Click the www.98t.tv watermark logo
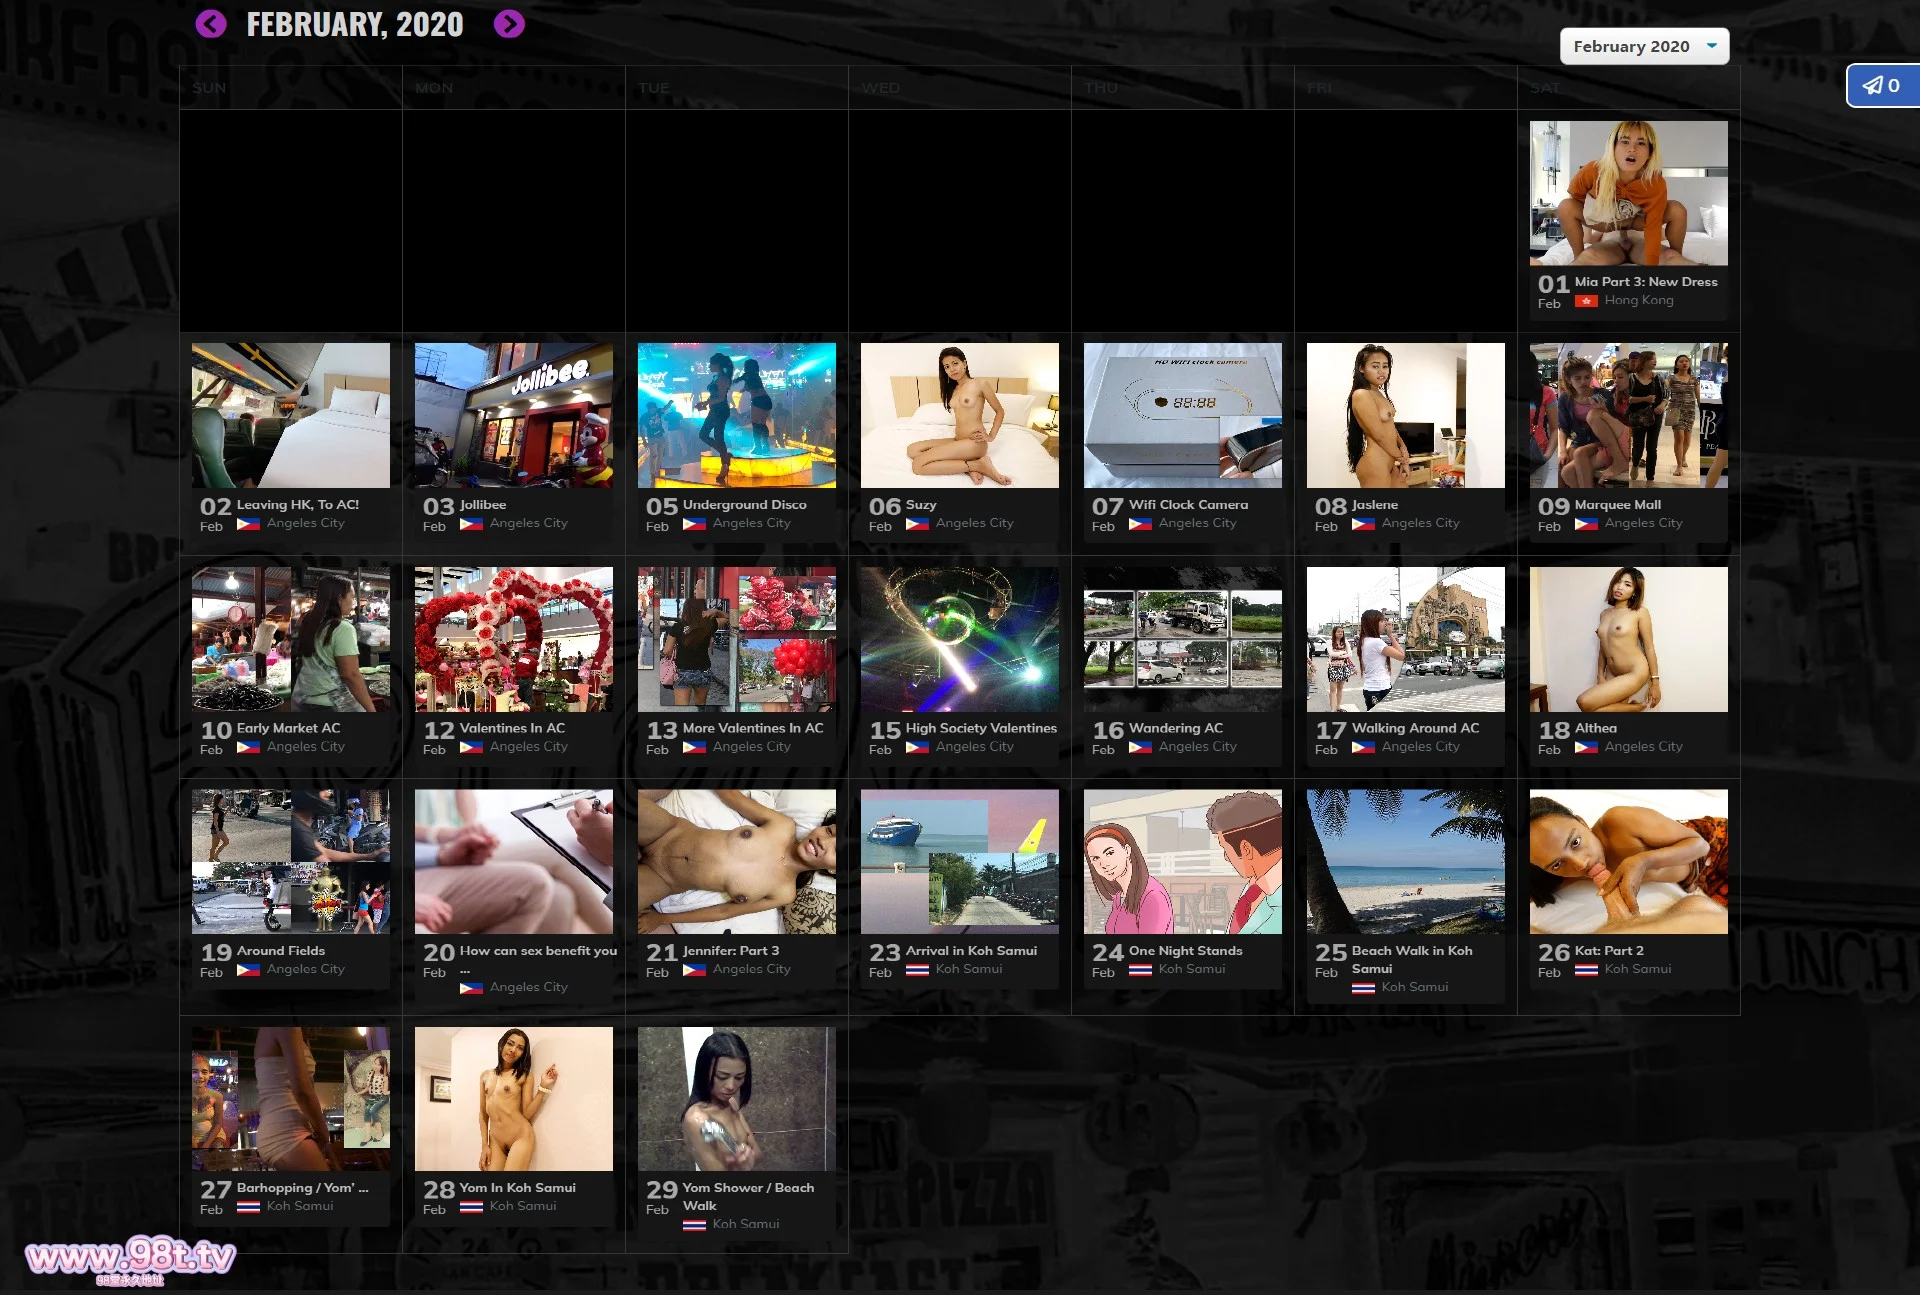 [x=130, y=1258]
